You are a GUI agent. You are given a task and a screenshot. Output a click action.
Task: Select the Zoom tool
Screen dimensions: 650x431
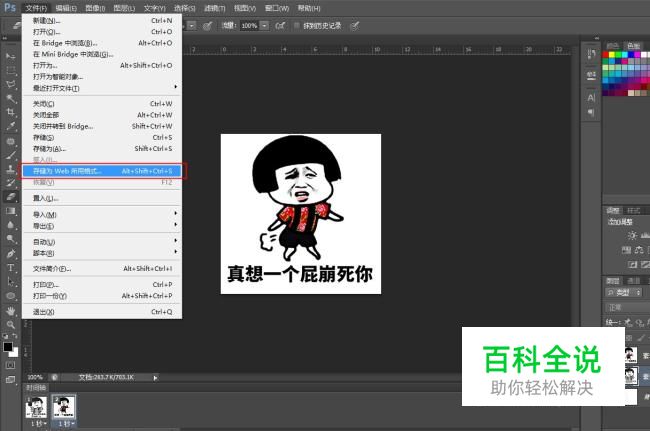pos(10,324)
